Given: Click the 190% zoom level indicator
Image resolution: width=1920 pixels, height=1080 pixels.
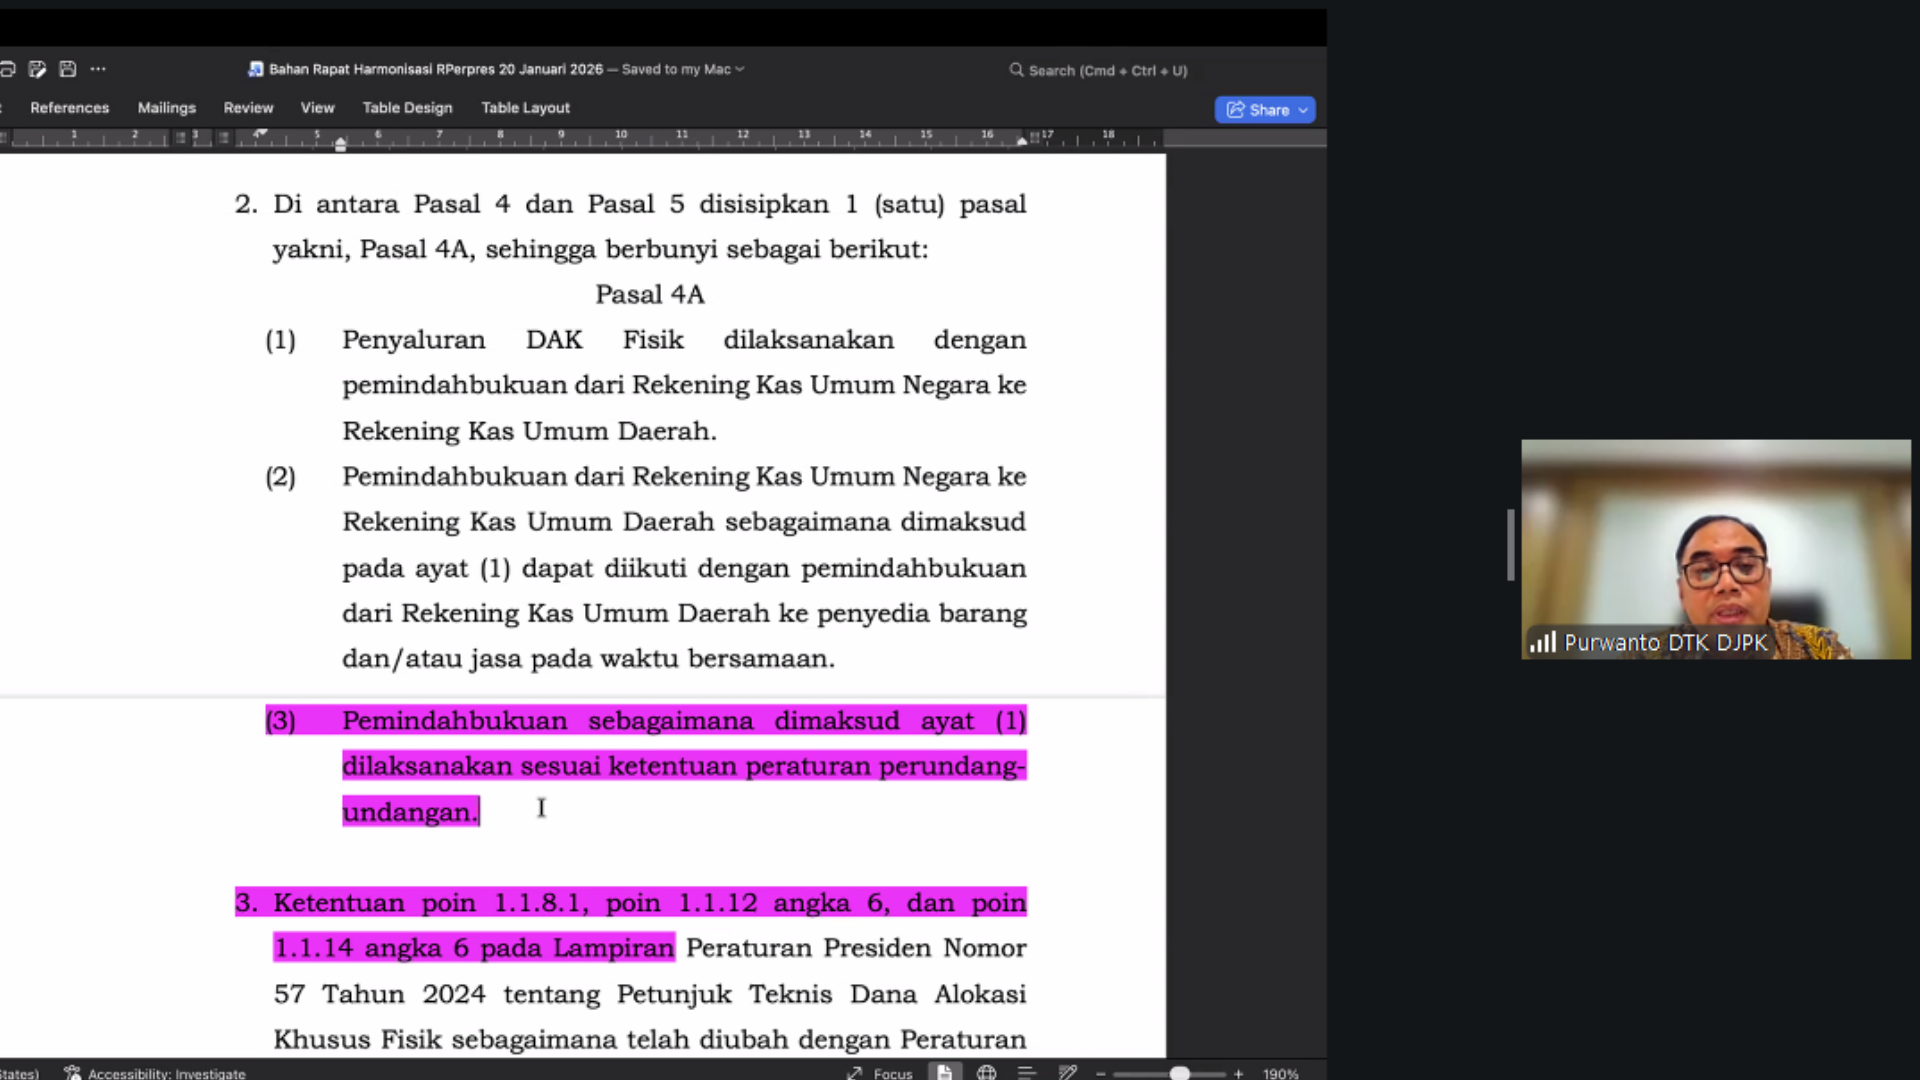Looking at the screenshot, I should coord(1280,1073).
